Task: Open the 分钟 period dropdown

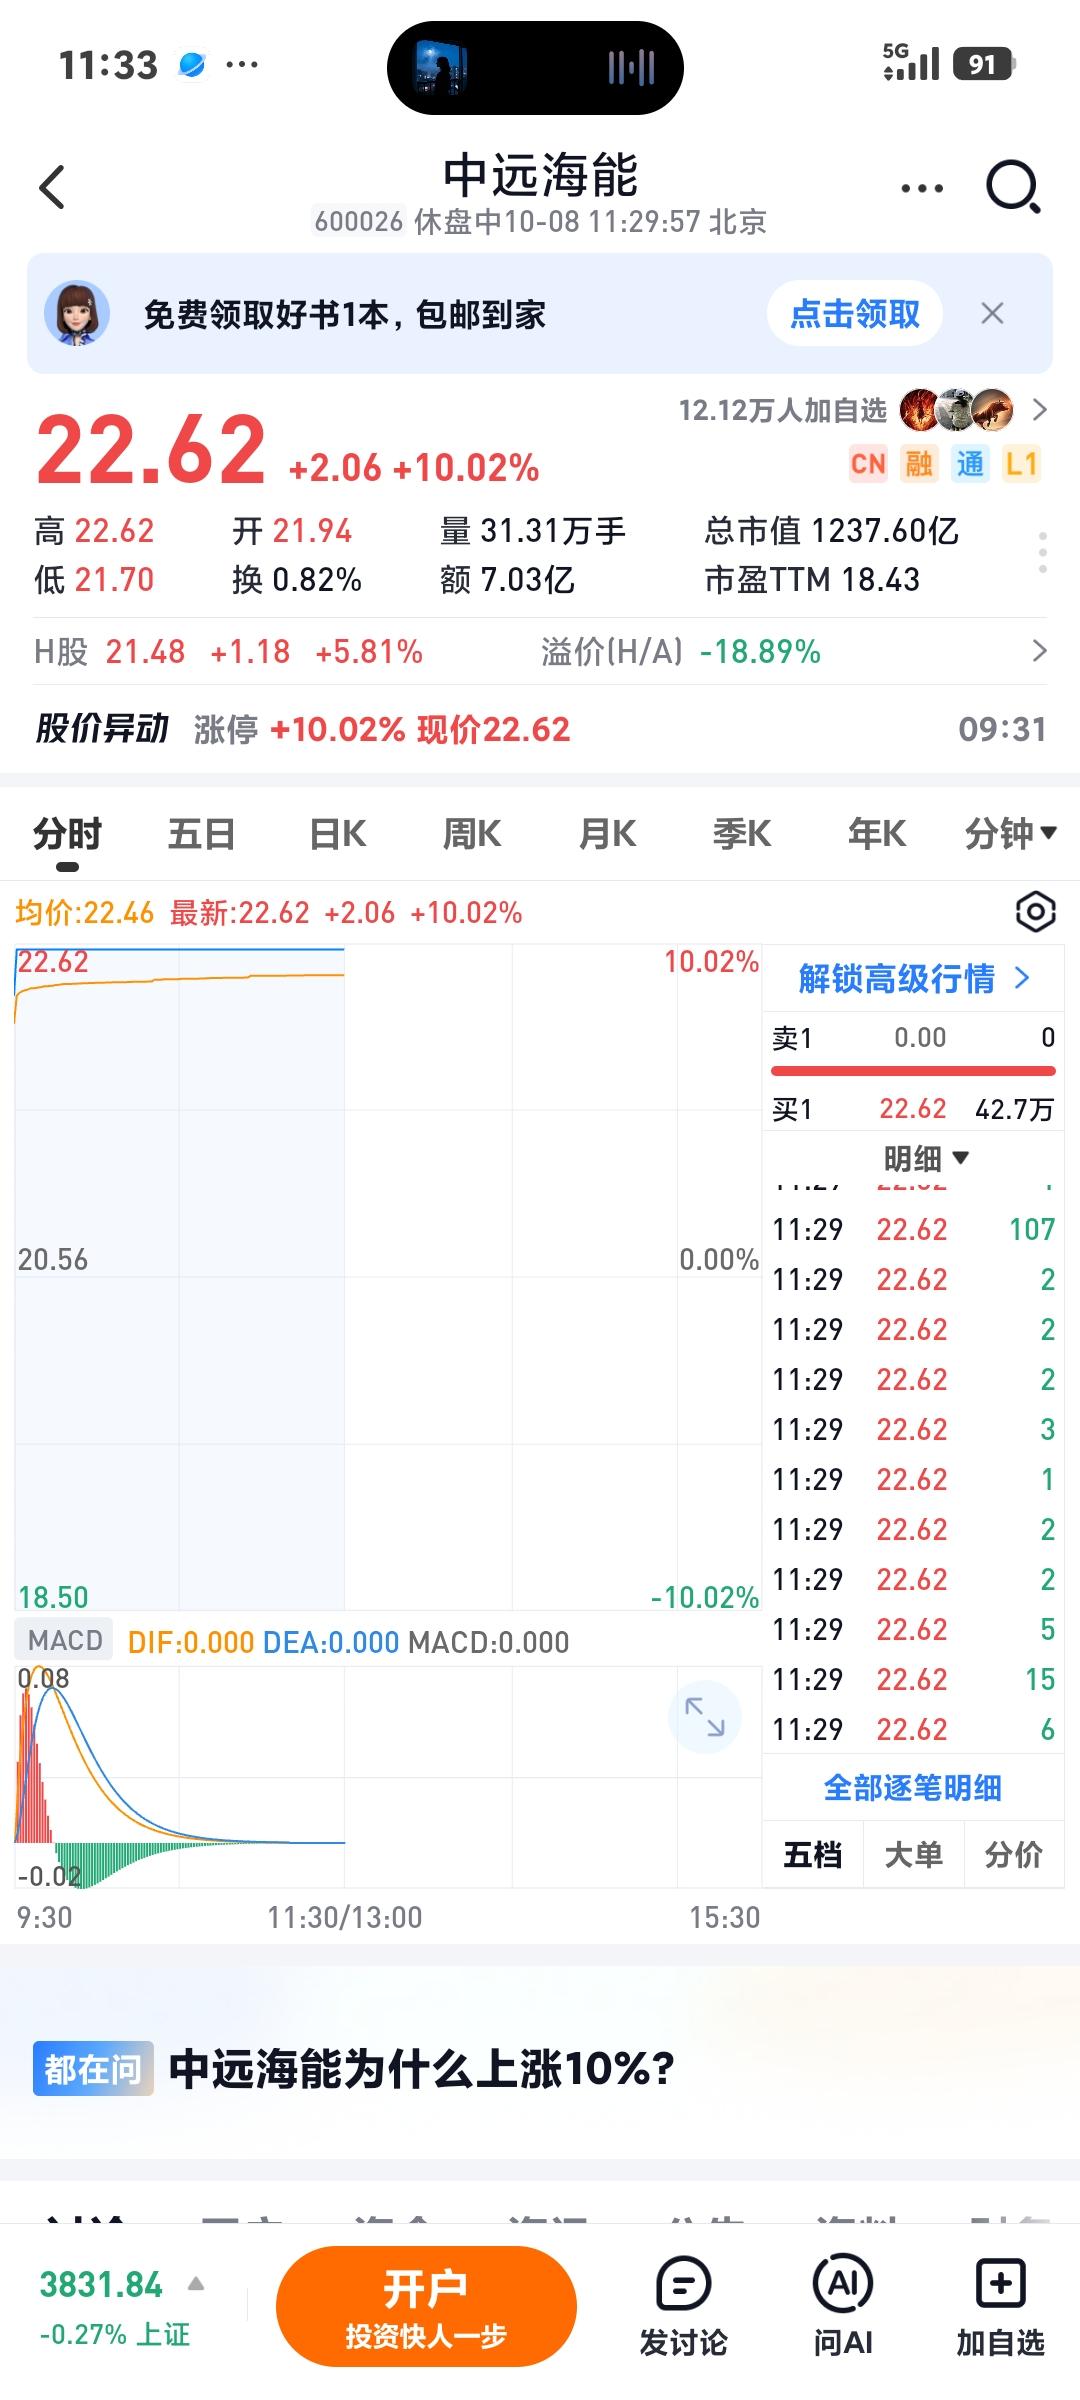Action: click(1010, 833)
